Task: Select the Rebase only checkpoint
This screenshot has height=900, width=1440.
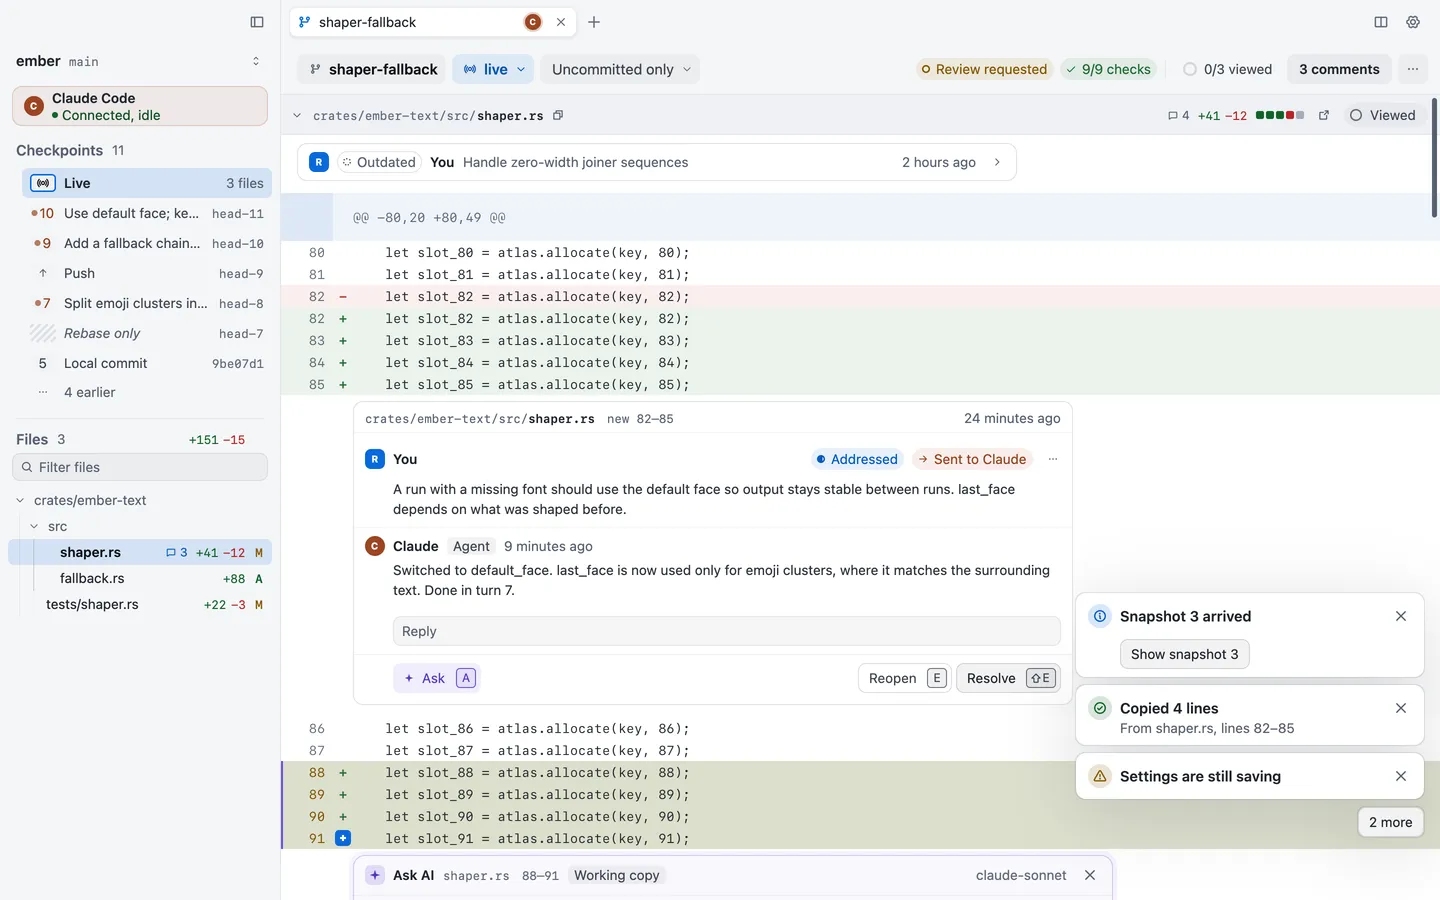Action: (x=147, y=333)
